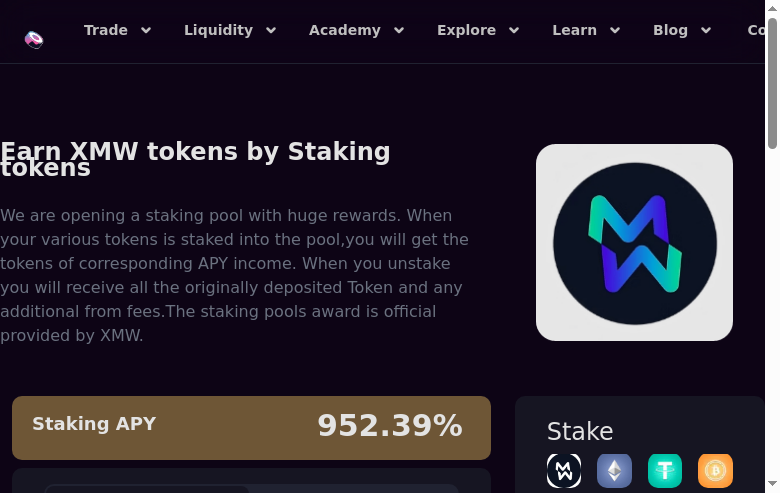The width and height of the screenshot is (780, 493).
Task: Expand the Trade dropdown arrow
Action: tap(146, 31)
